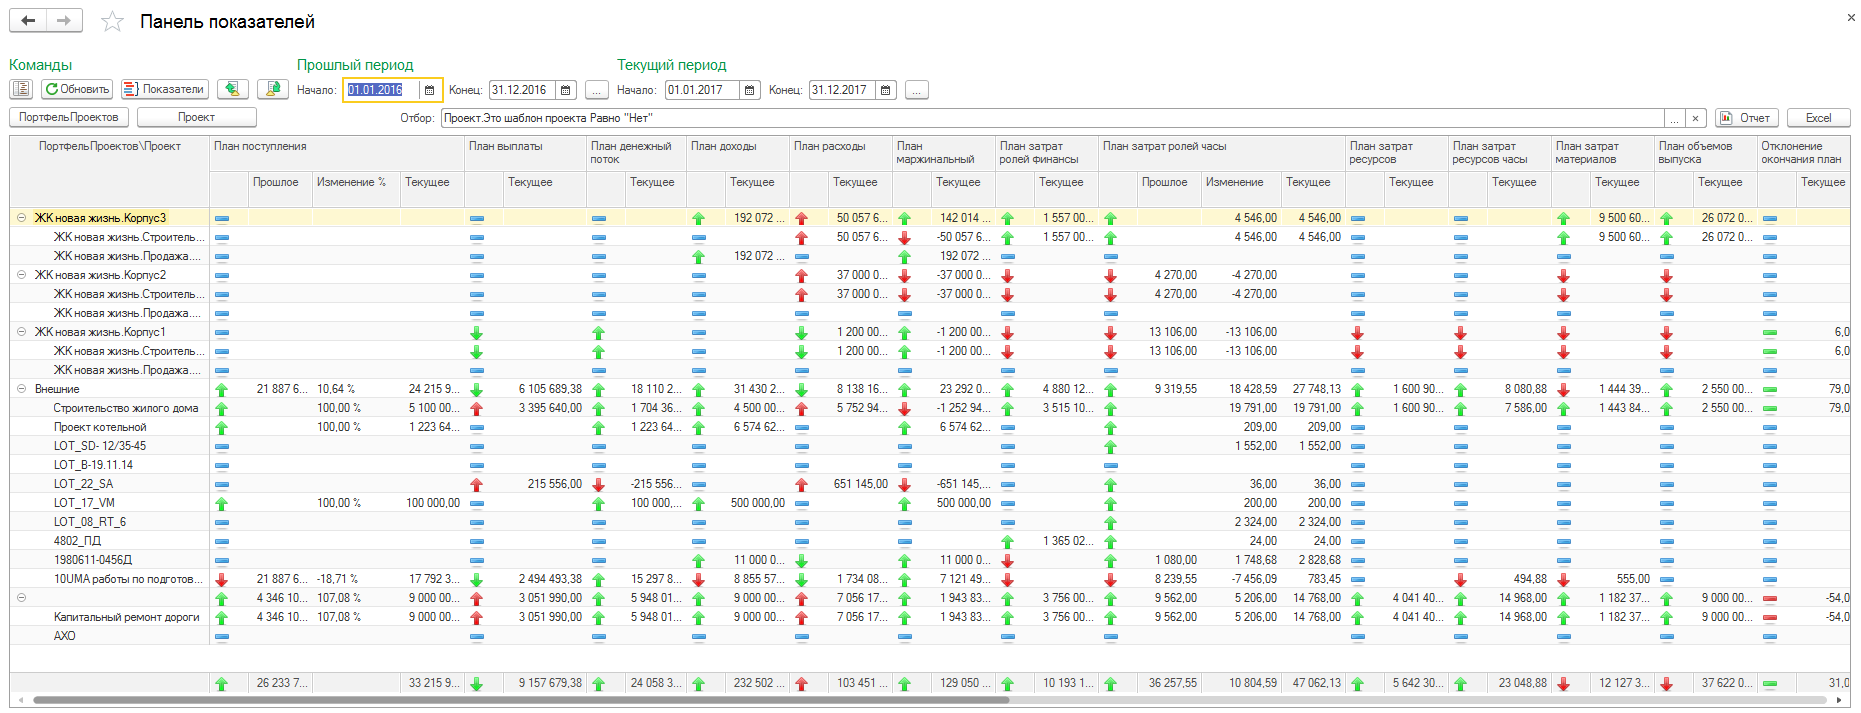Click the Проект grouping button
This screenshot has width=1861, height=713.
(x=197, y=117)
